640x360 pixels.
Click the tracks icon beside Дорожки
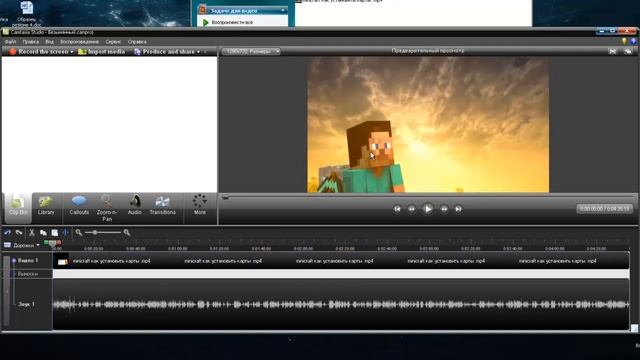pos(7,245)
